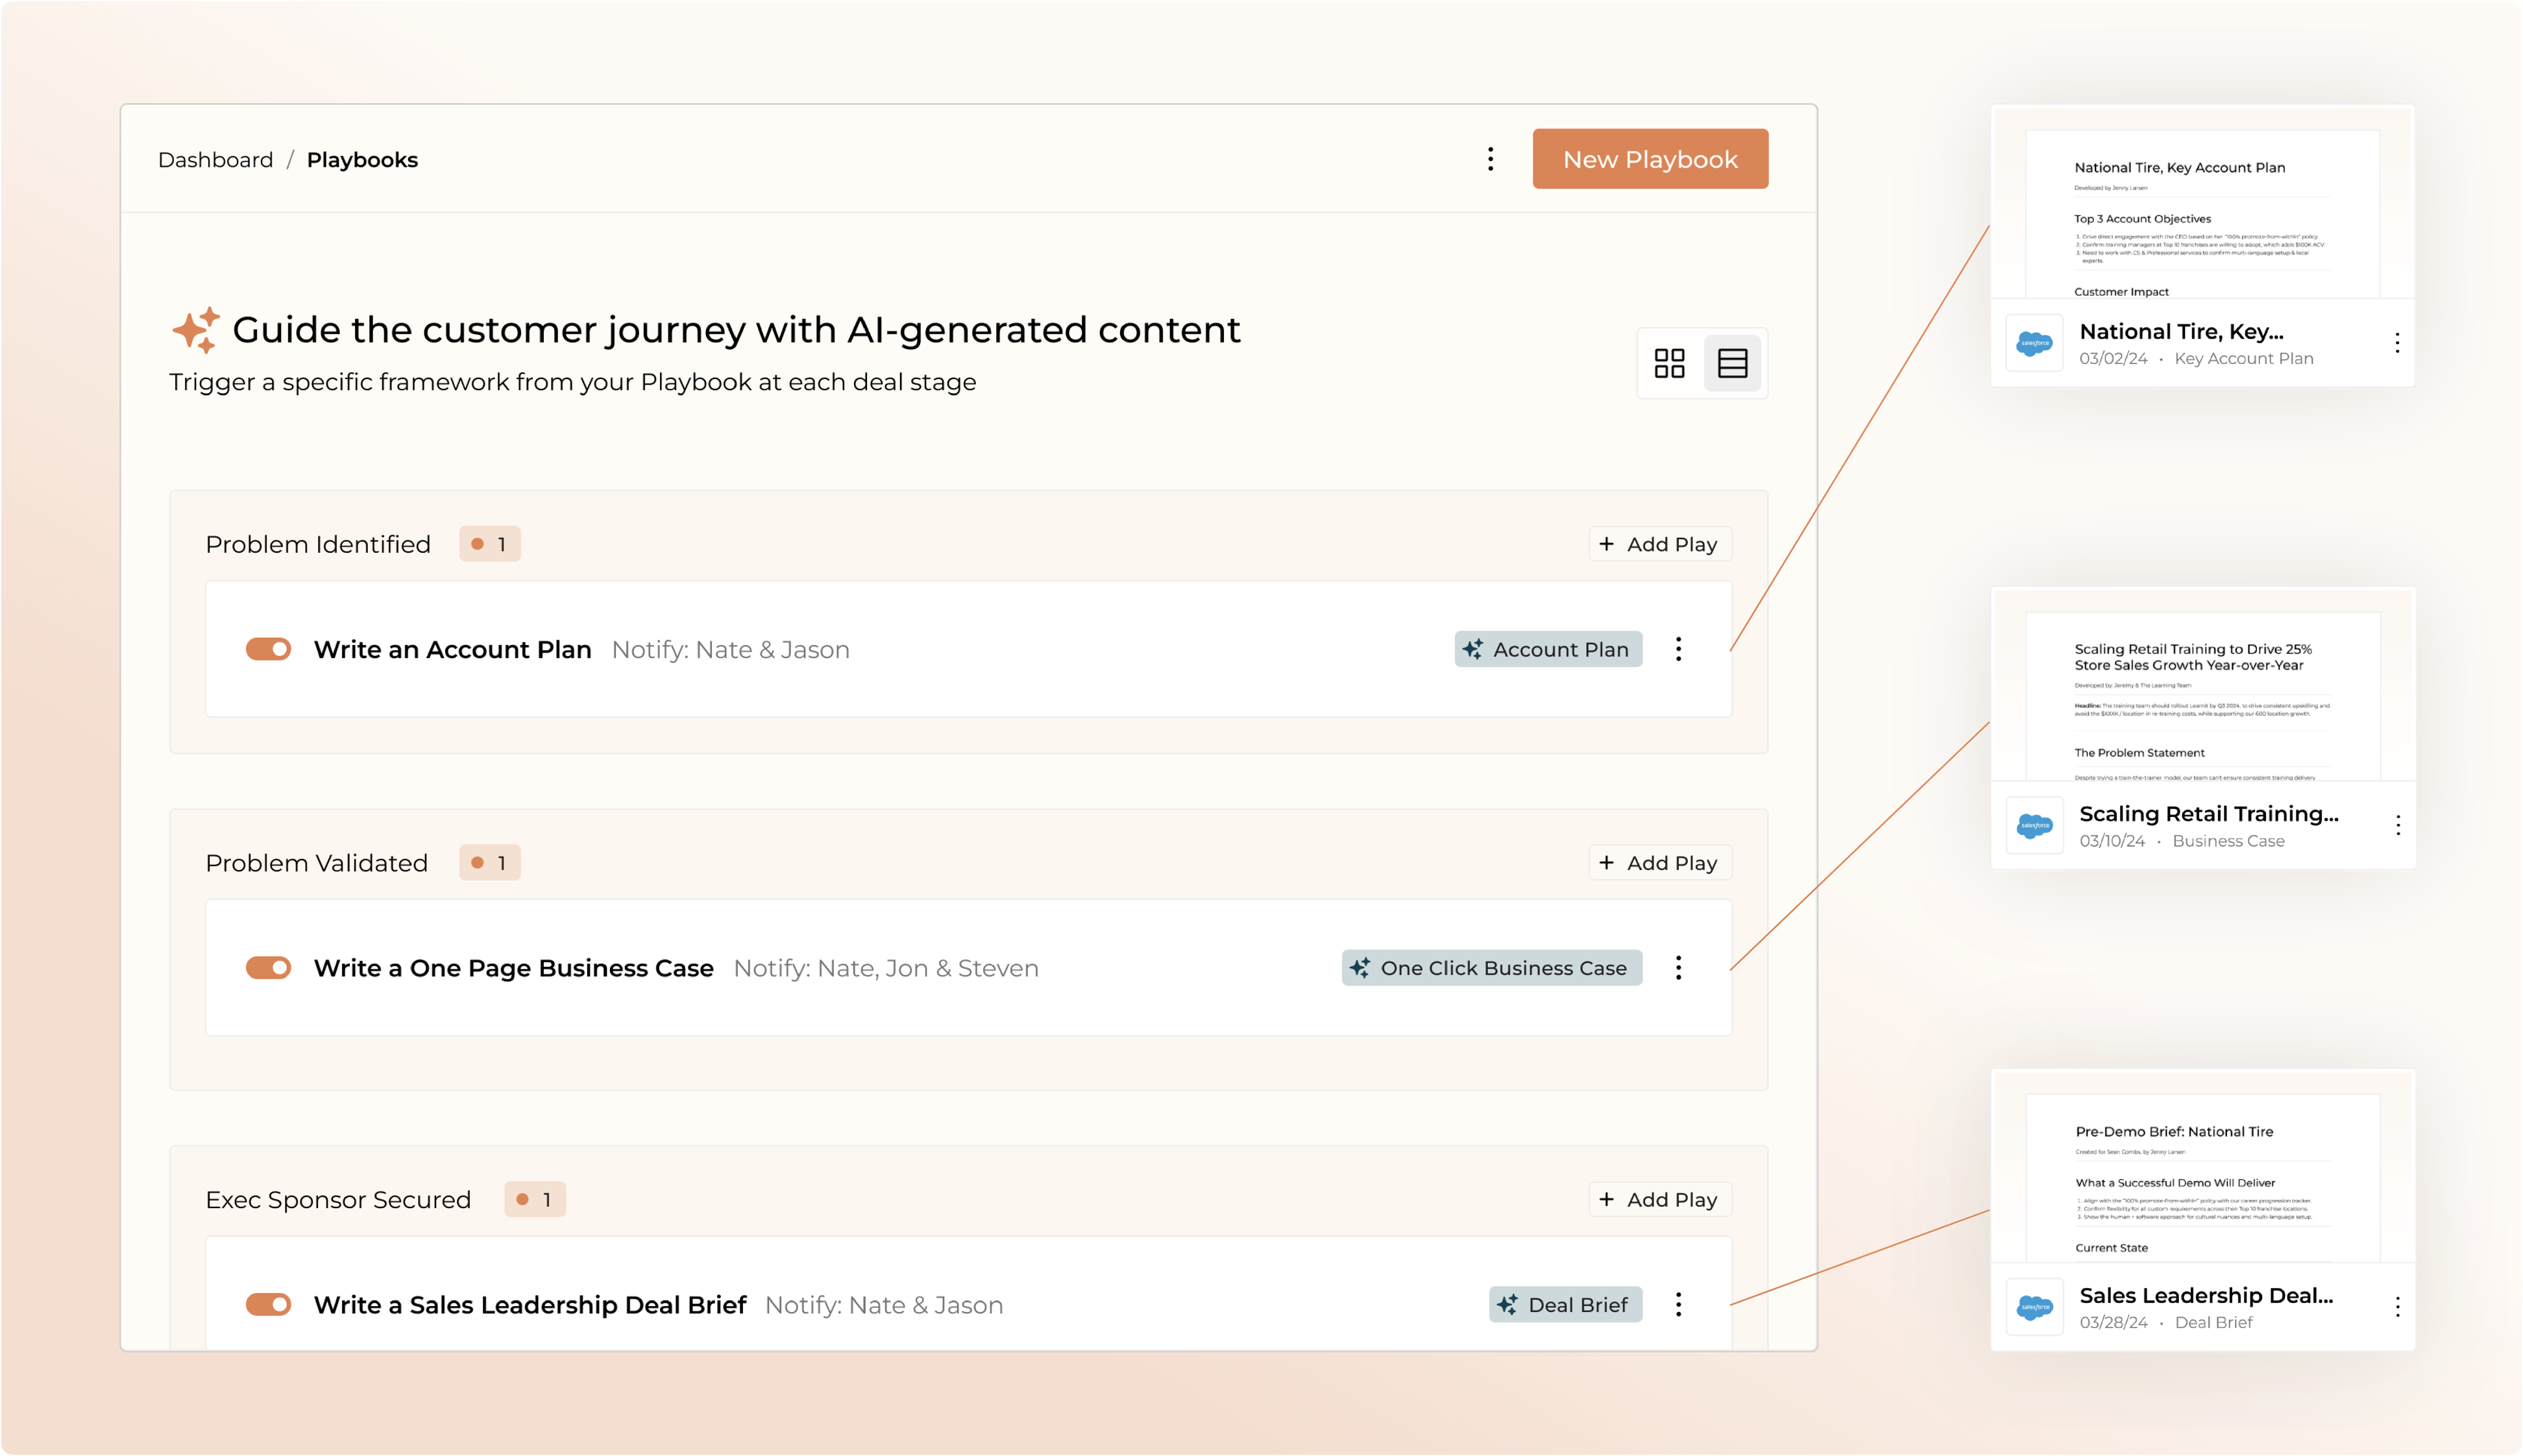Select Playbooks breadcrumb item

point(362,160)
